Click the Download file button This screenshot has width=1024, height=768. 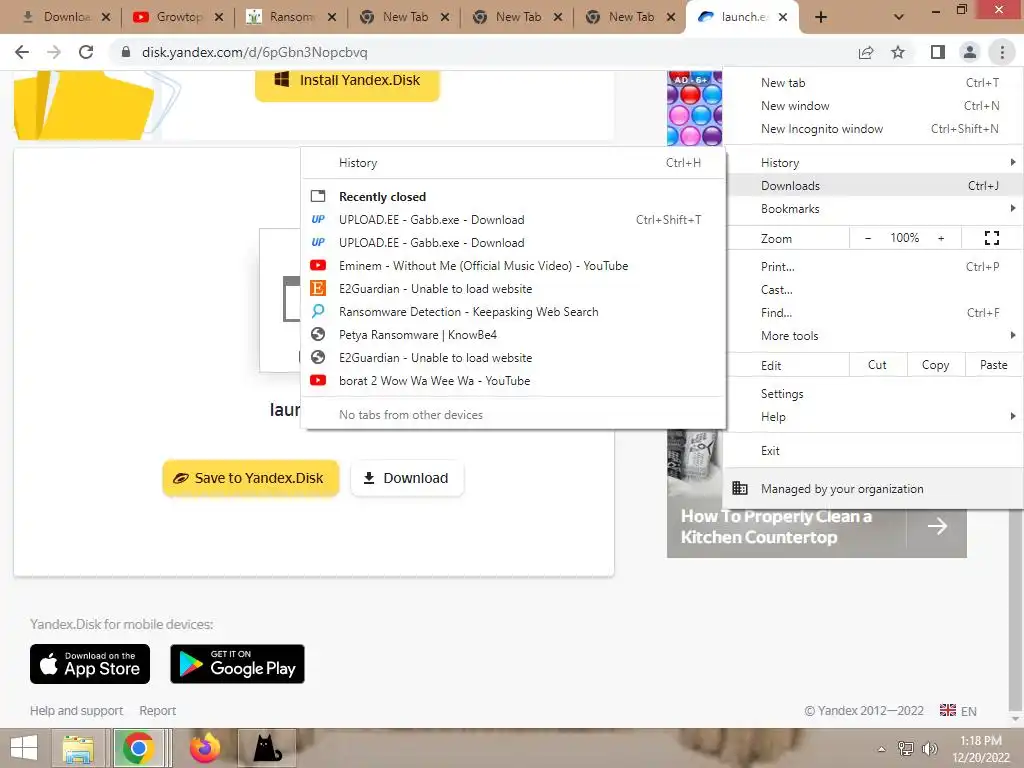(x=408, y=478)
